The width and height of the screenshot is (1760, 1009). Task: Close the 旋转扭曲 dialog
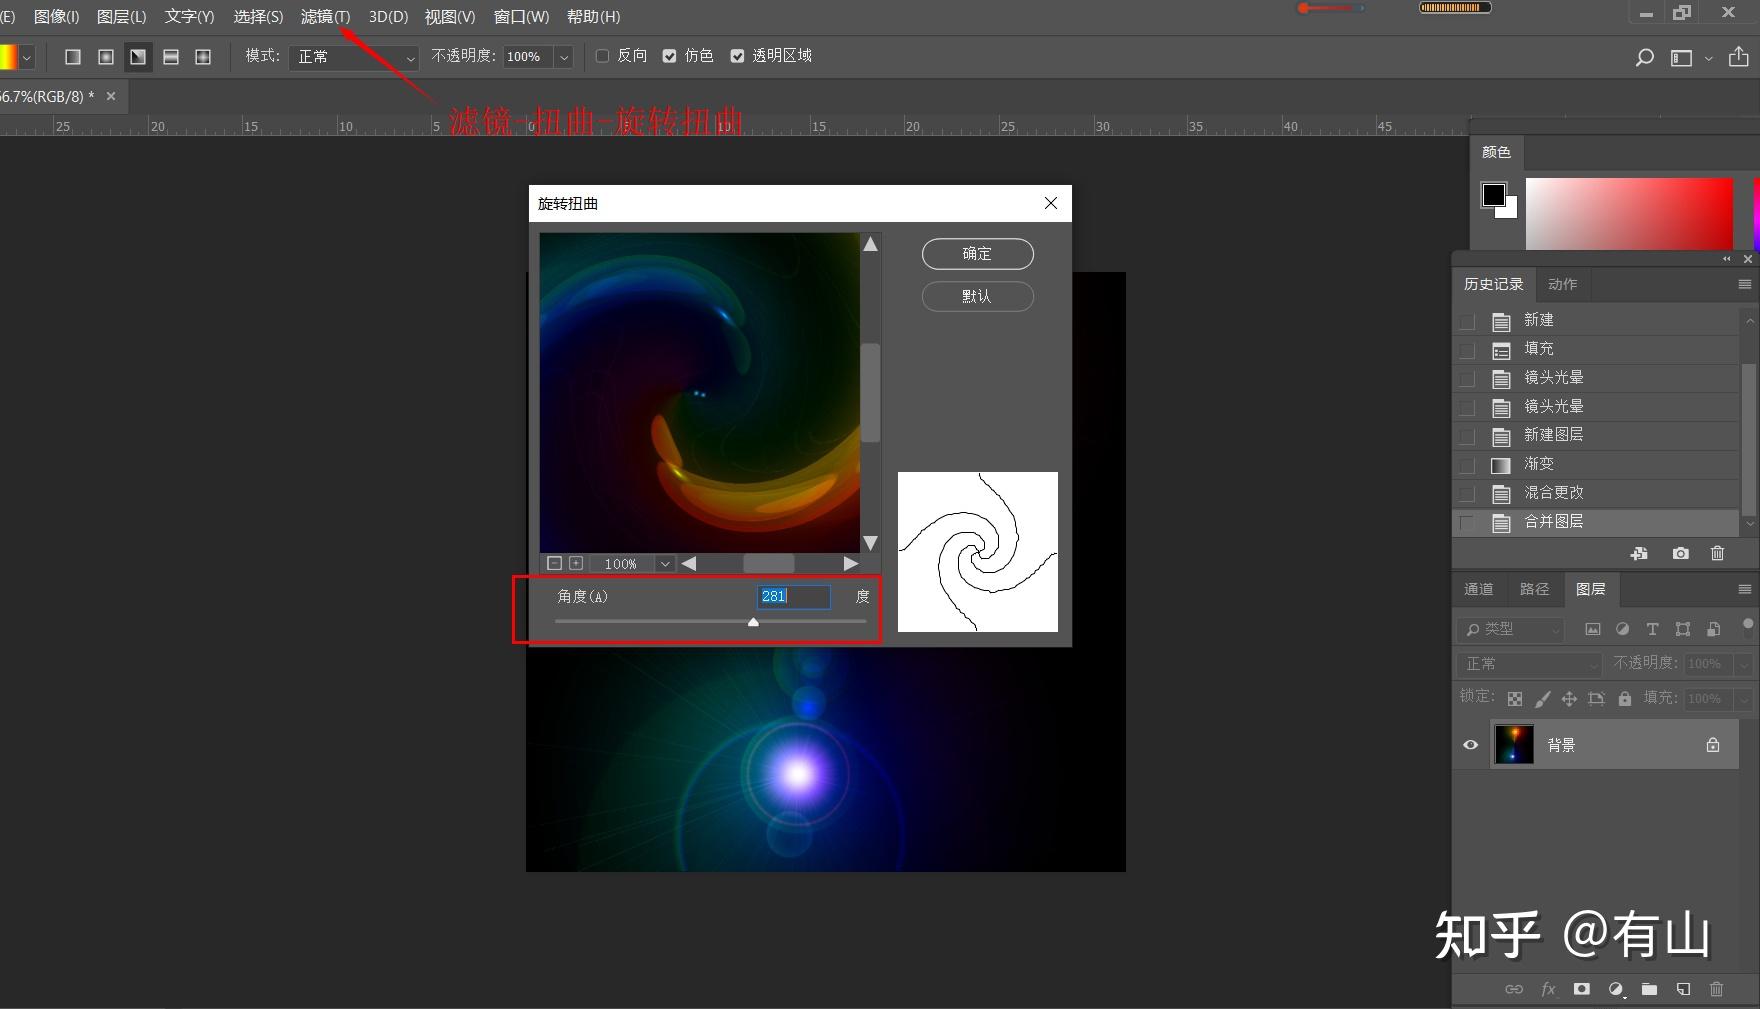pyautogui.click(x=1050, y=203)
